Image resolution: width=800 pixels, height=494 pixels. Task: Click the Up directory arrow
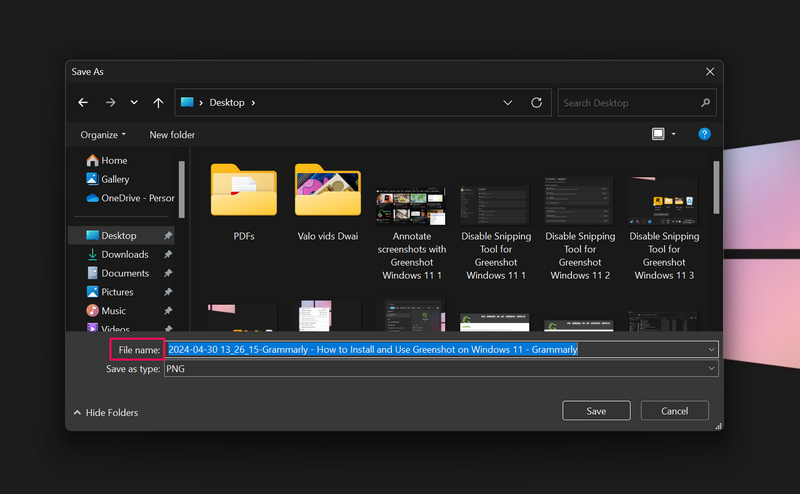click(158, 102)
